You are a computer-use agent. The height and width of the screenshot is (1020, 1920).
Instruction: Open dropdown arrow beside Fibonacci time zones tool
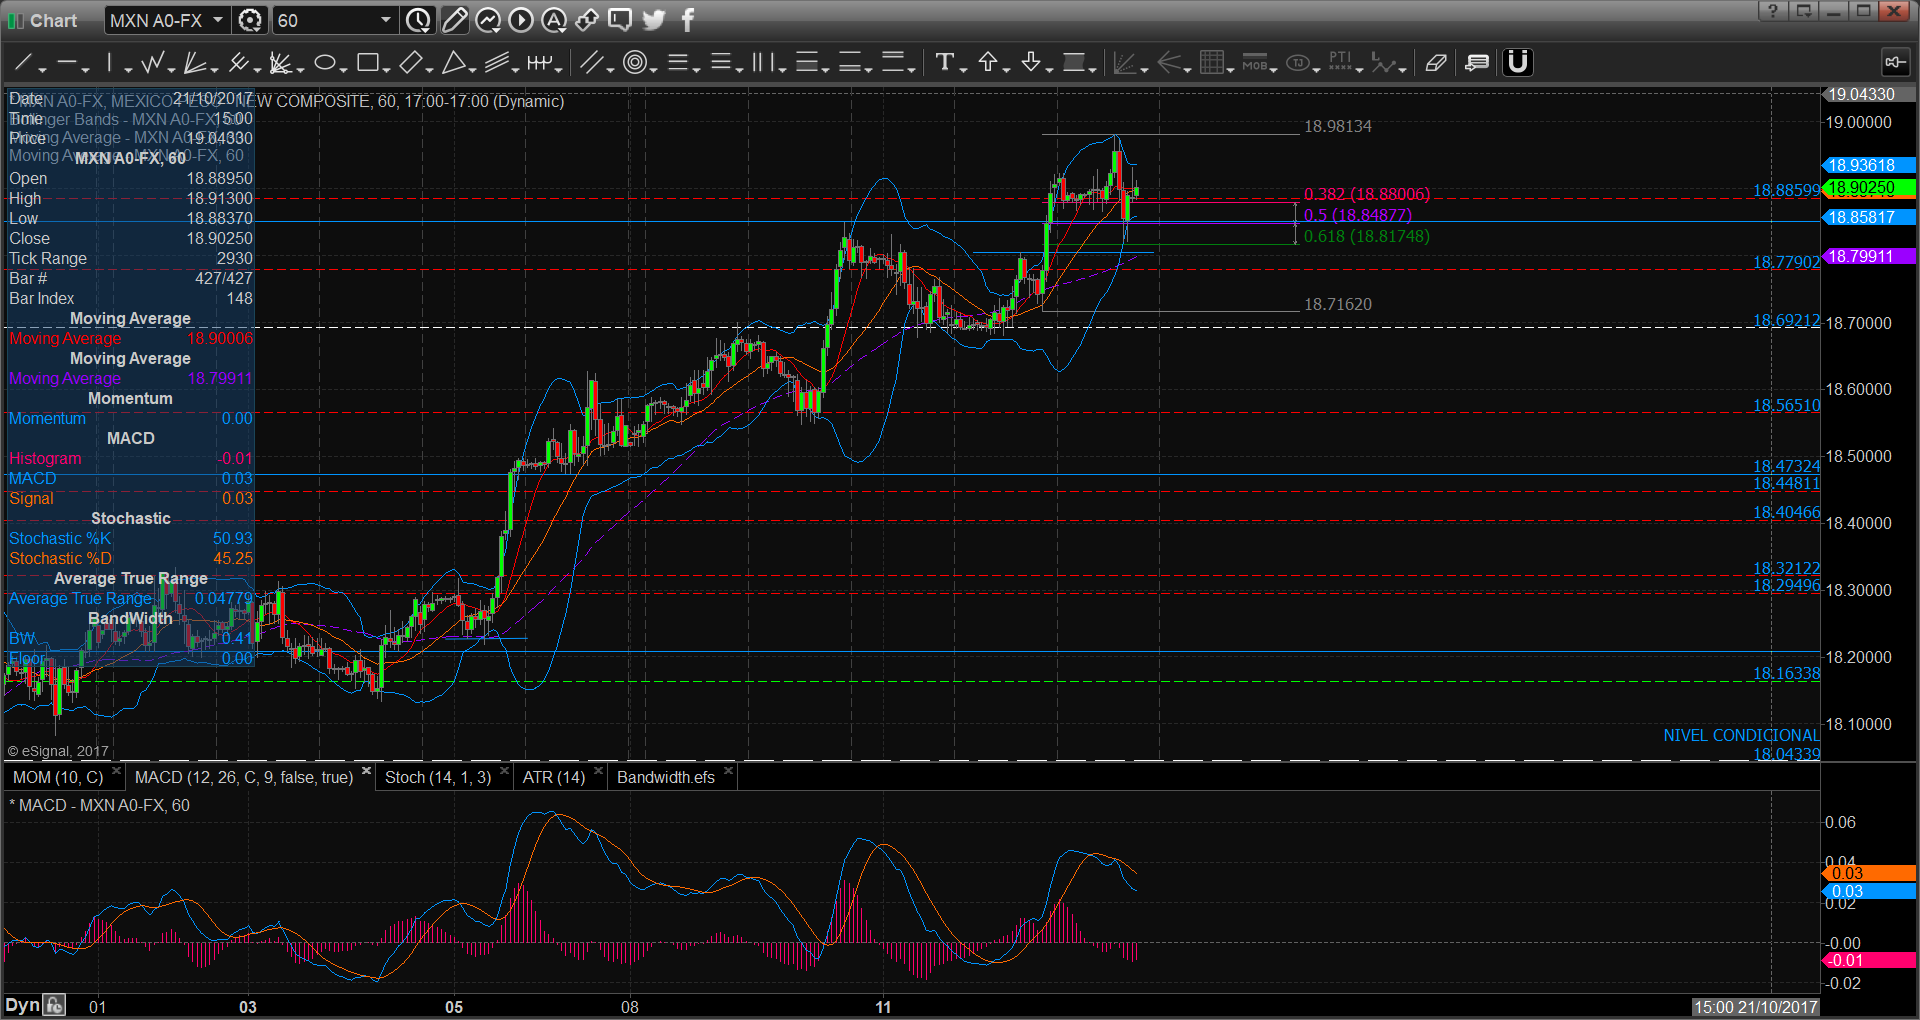pyautogui.click(x=782, y=68)
